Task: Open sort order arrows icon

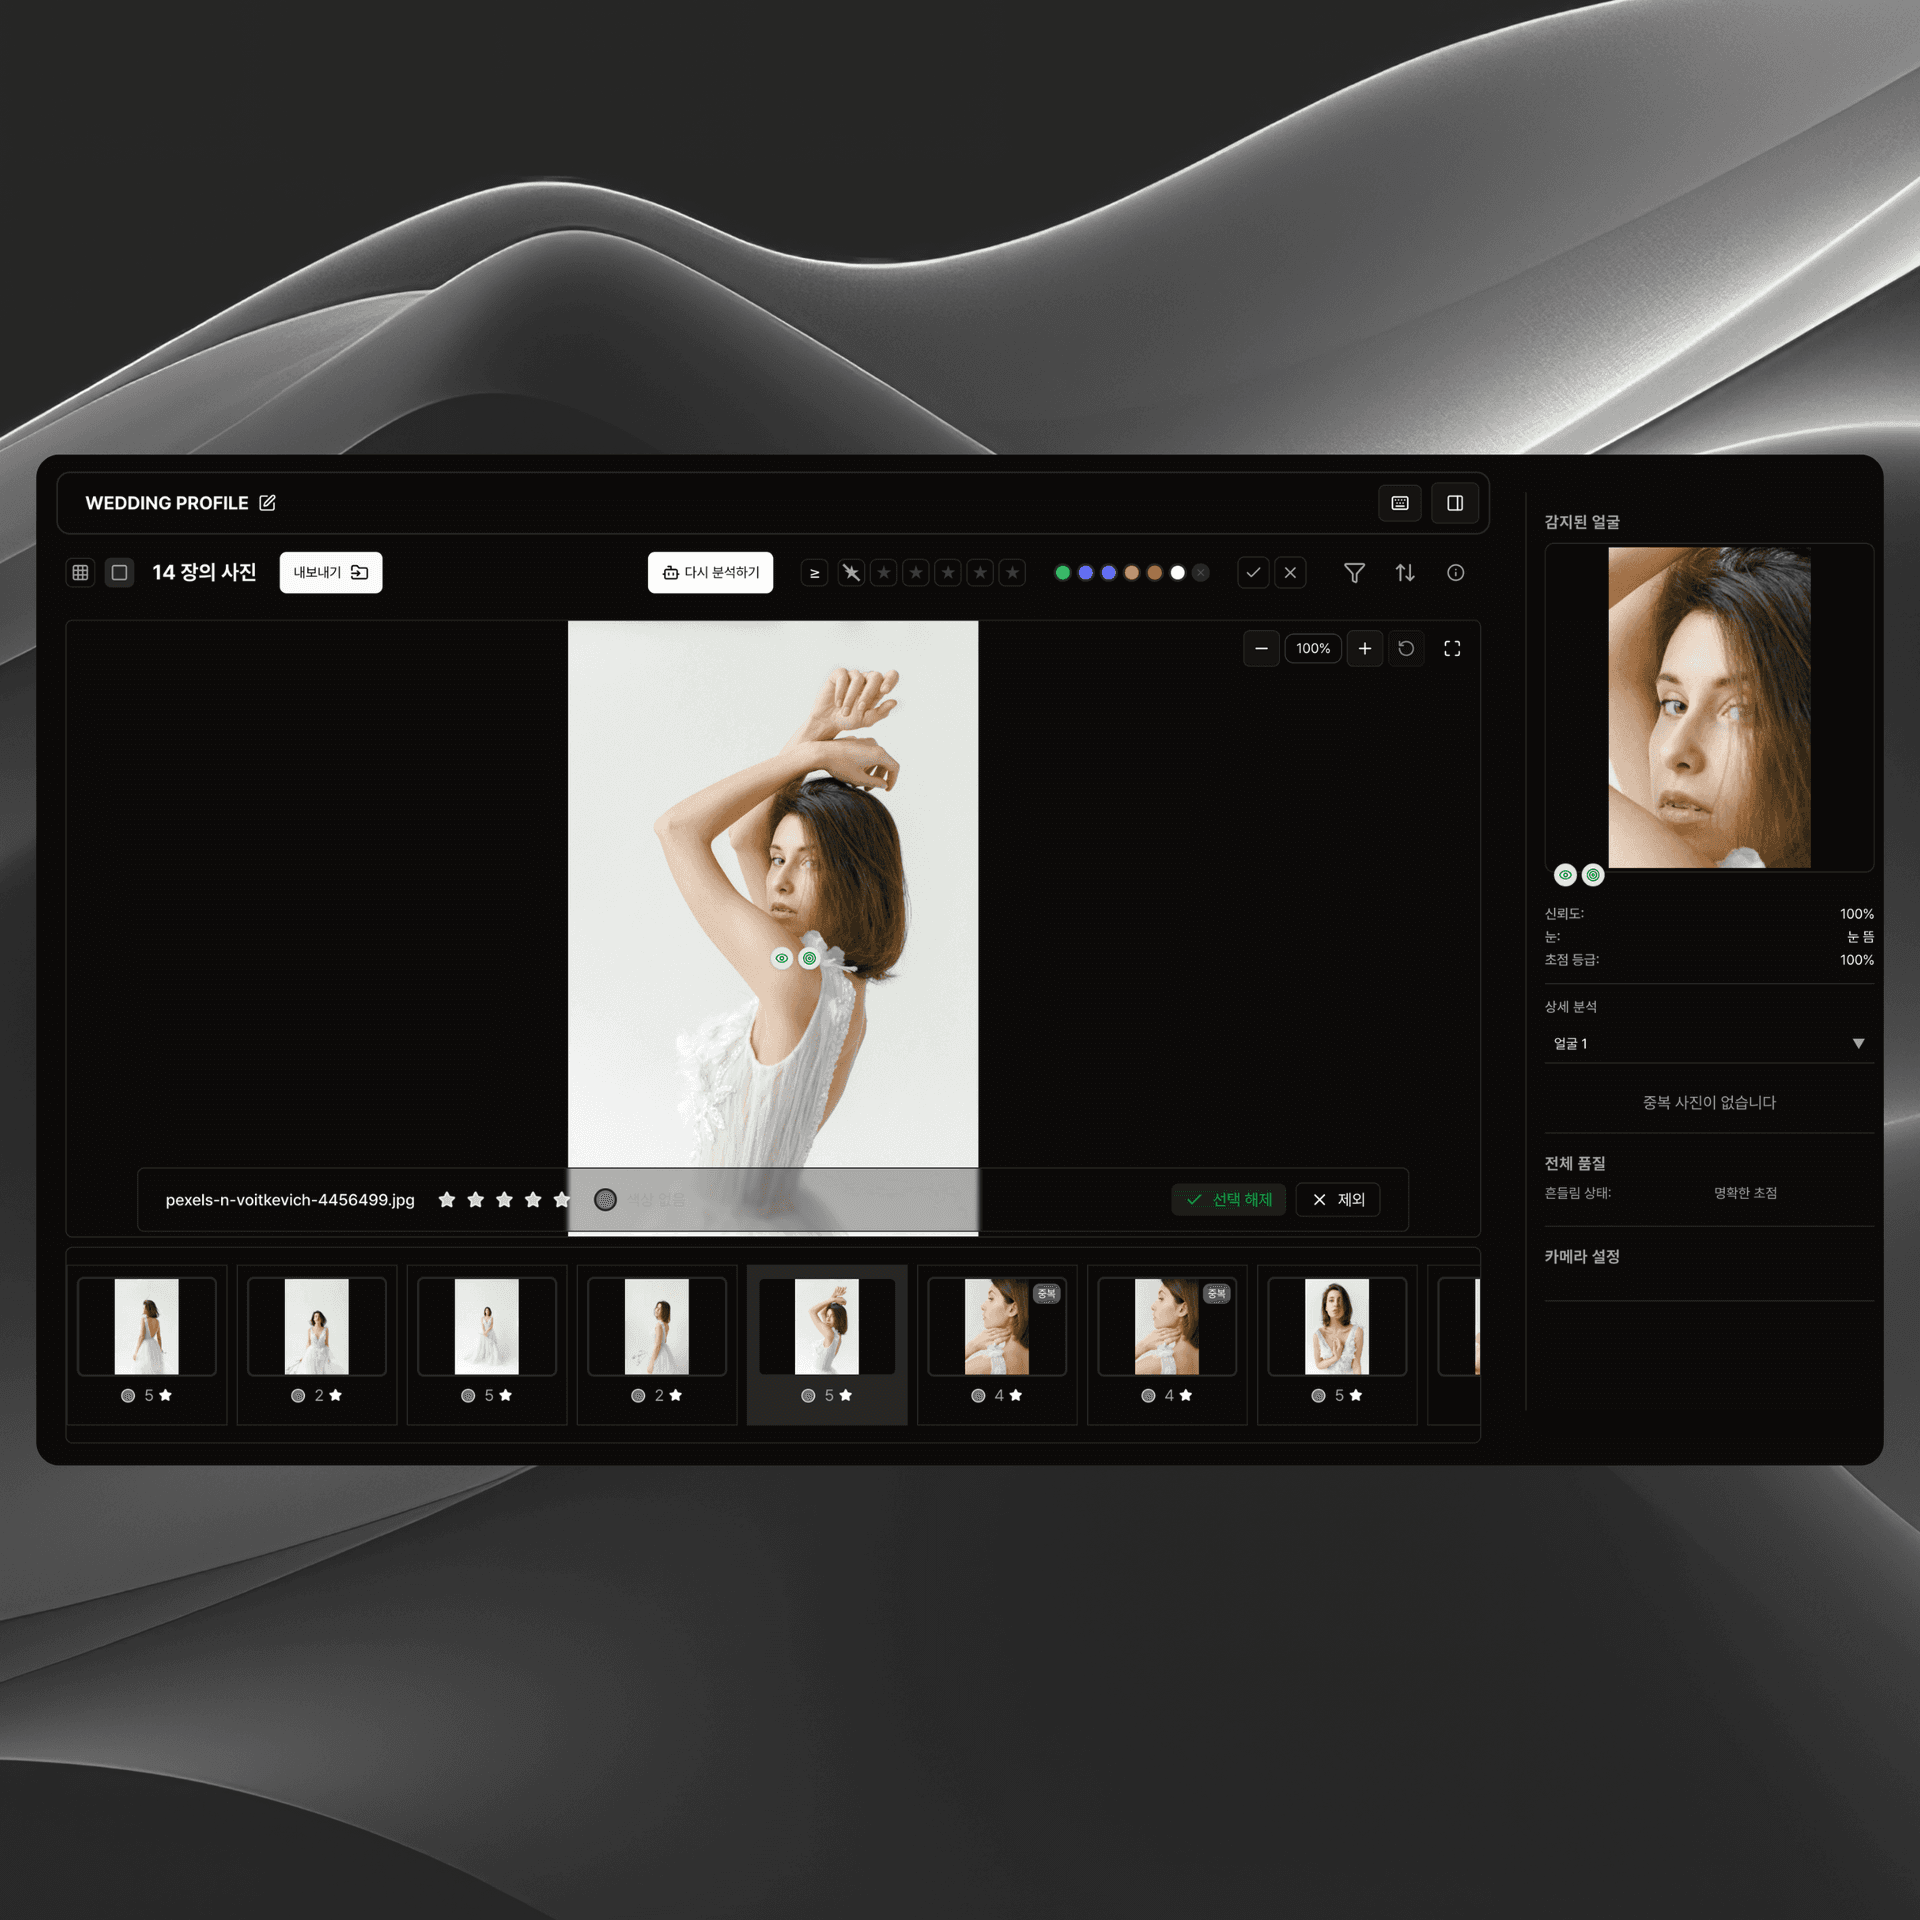Action: pos(1405,572)
